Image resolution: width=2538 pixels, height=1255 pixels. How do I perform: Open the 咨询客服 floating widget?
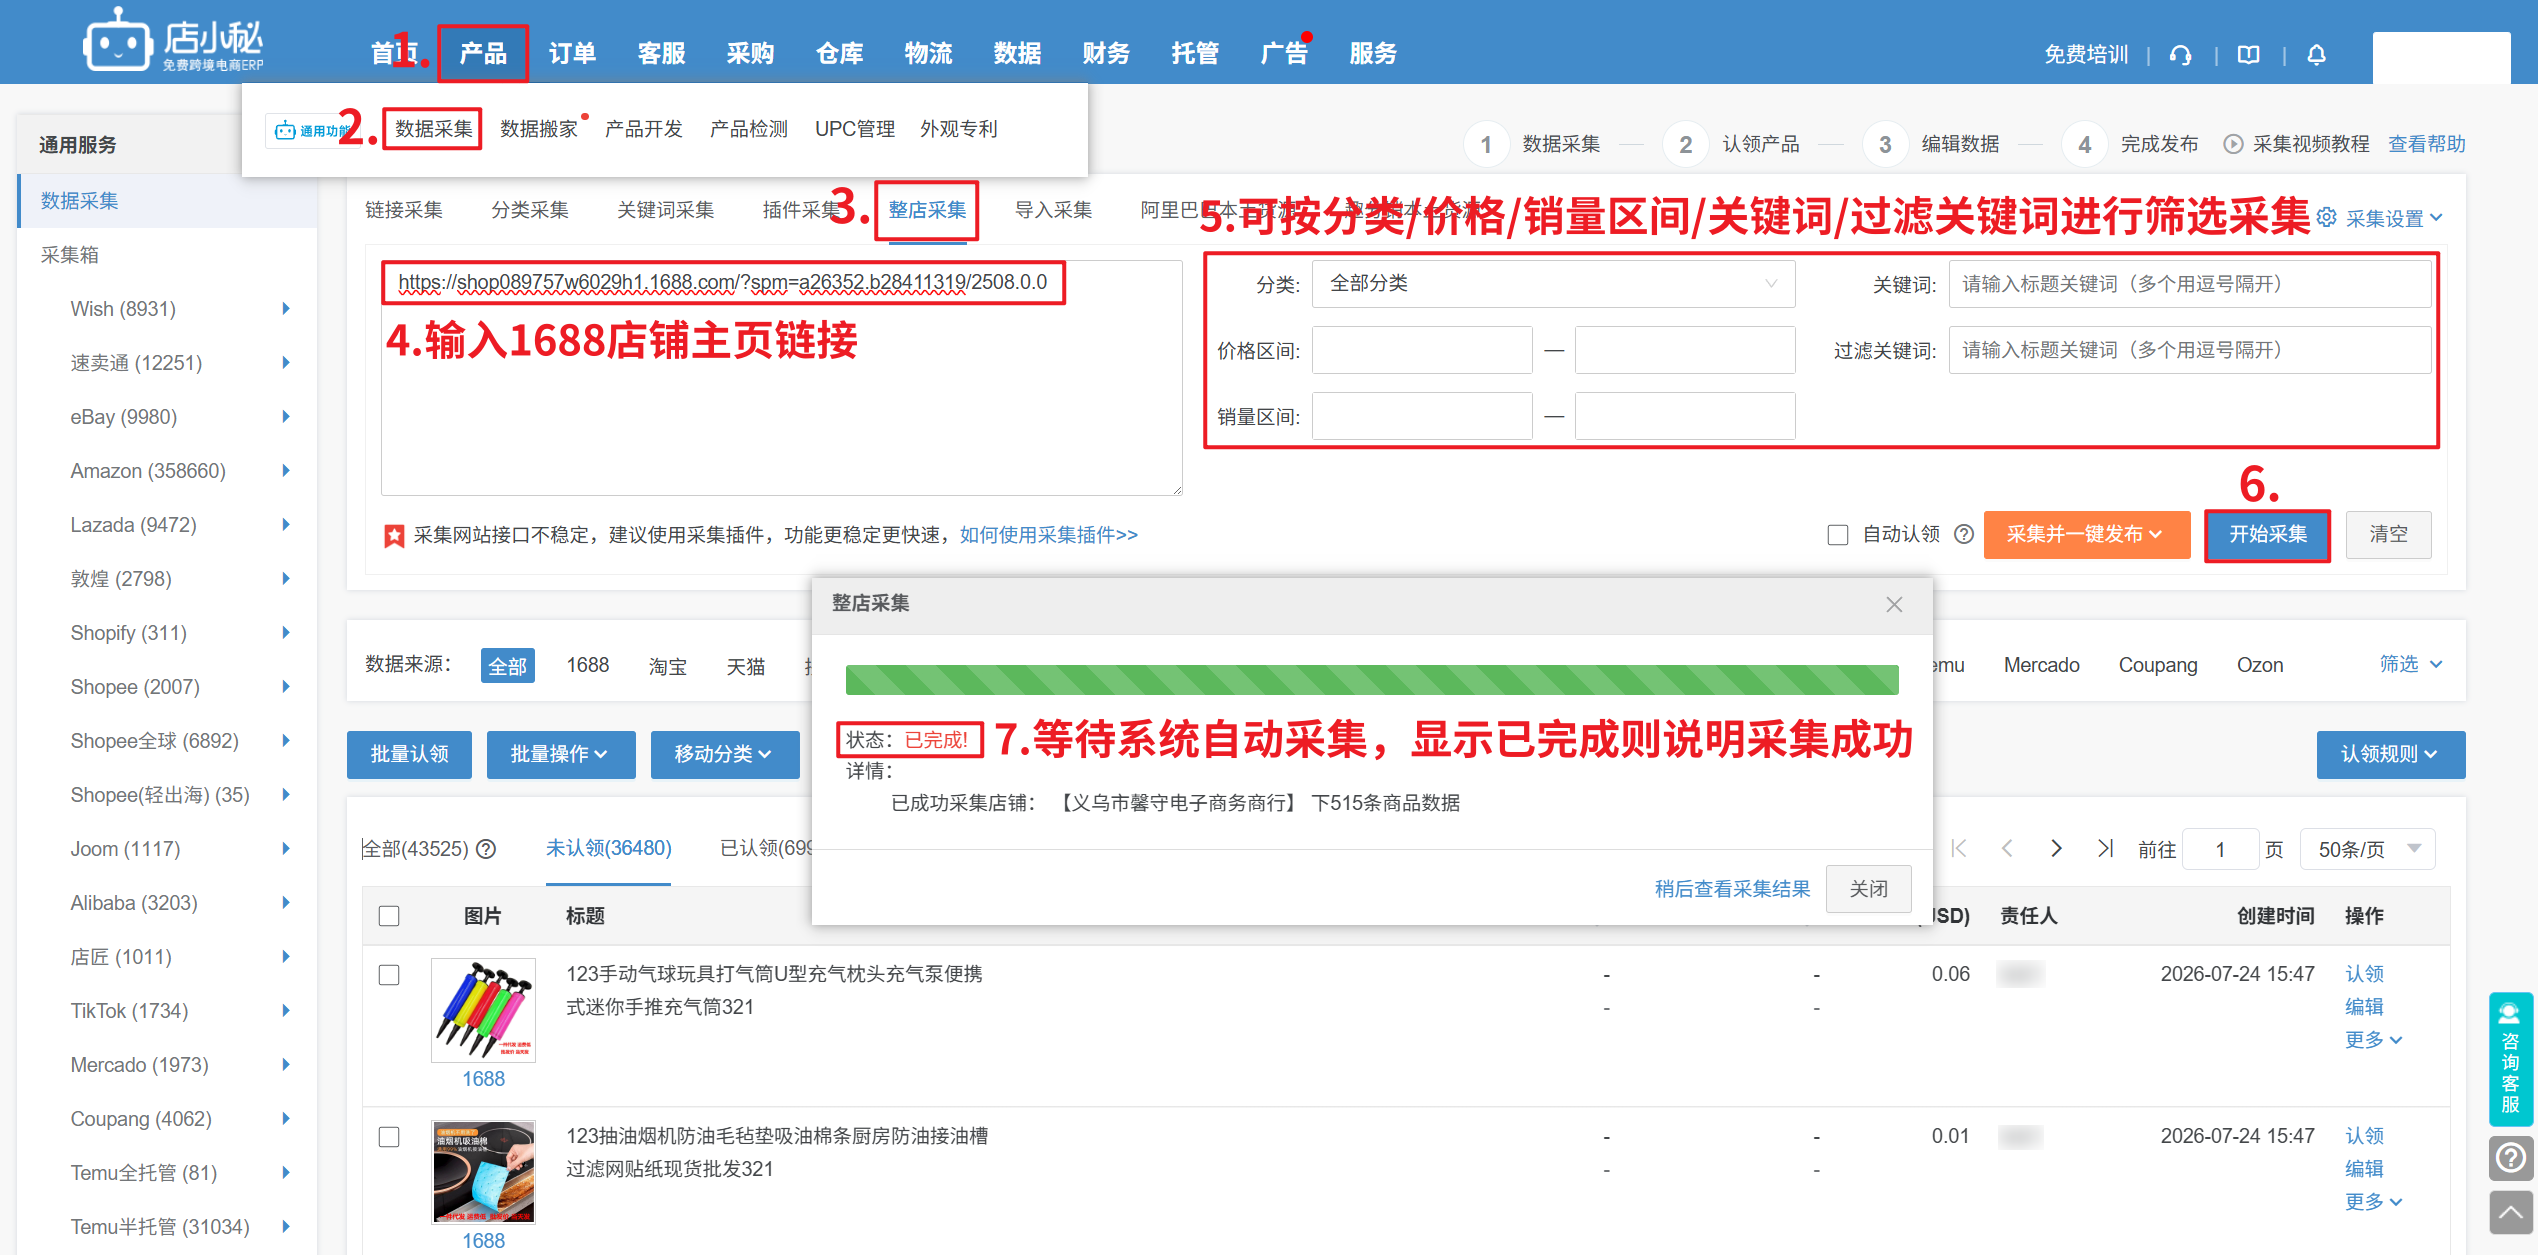tap(2510, 1059)
